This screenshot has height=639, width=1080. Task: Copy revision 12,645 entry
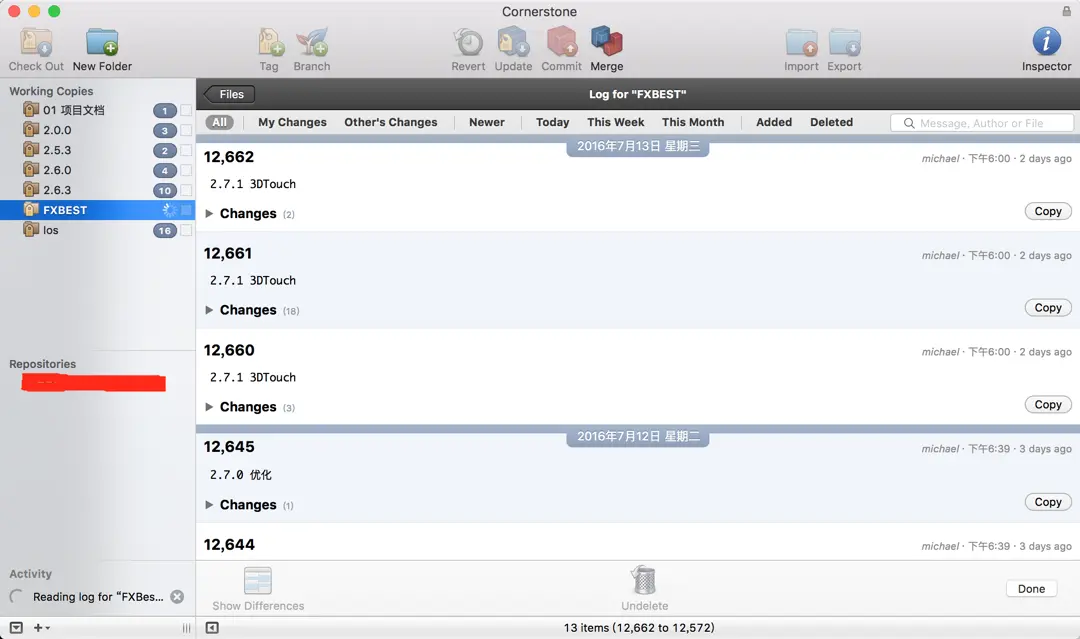tap(1048, 503)
